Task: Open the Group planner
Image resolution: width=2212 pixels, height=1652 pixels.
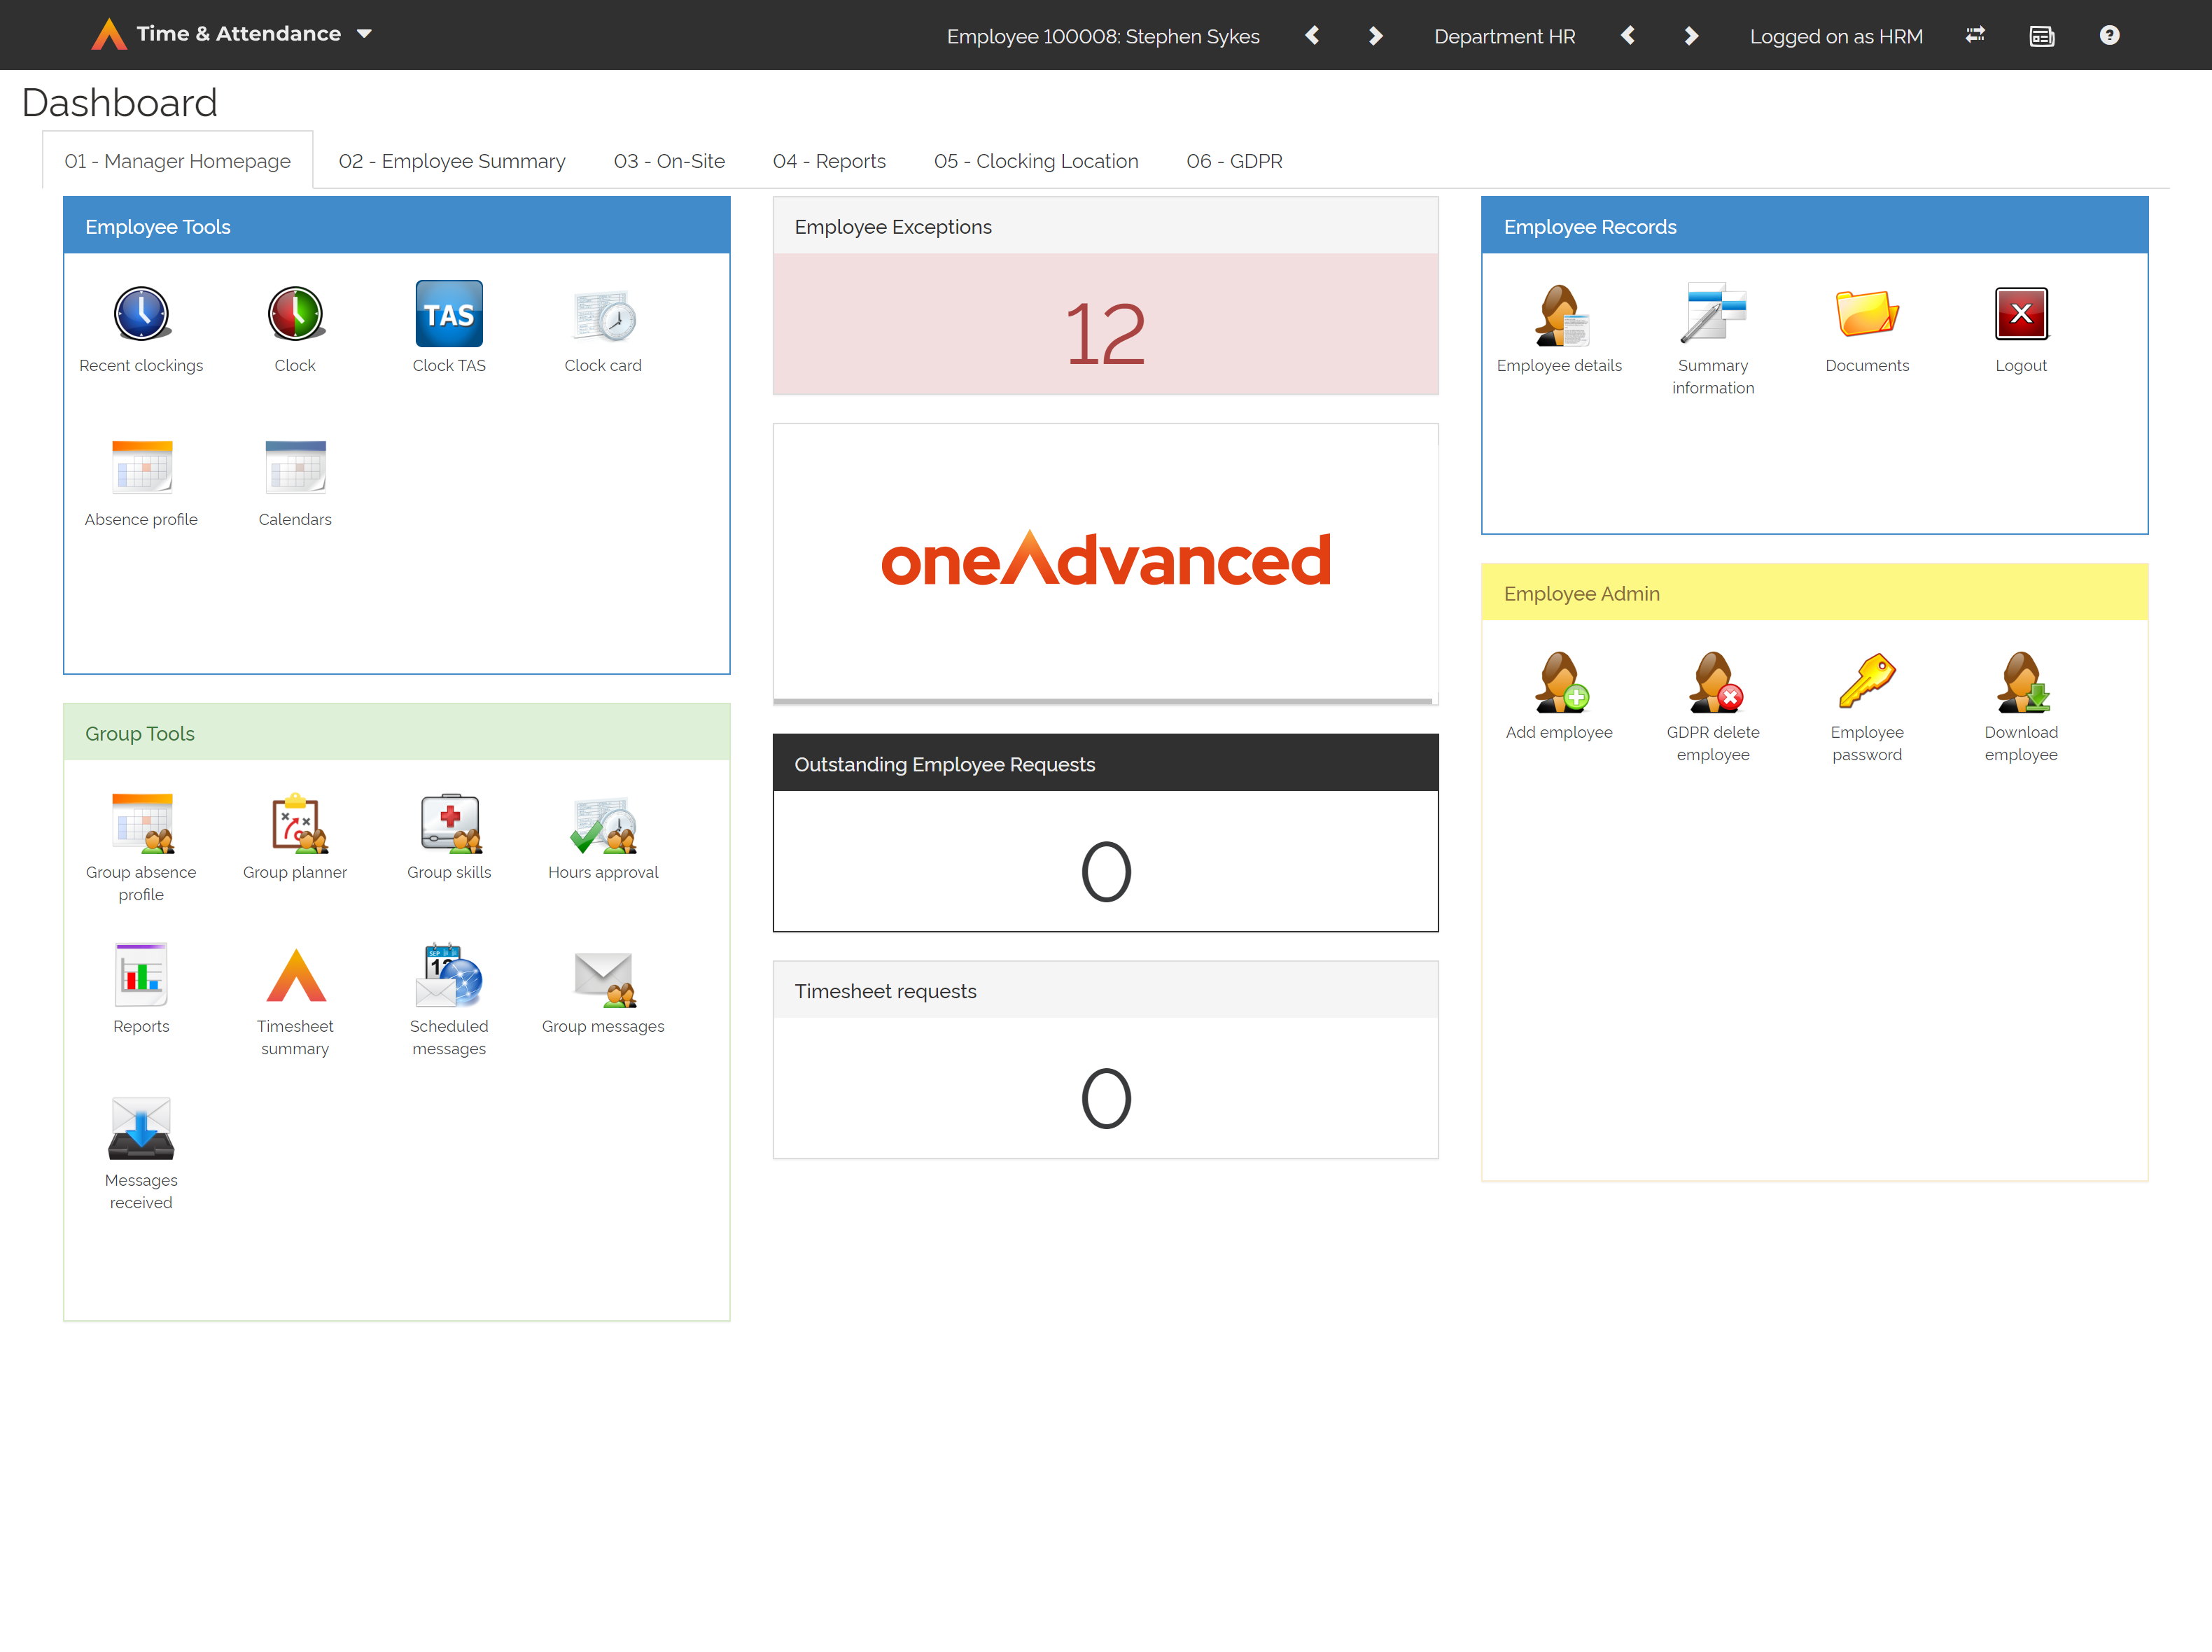Action: (x=295, y=823)
